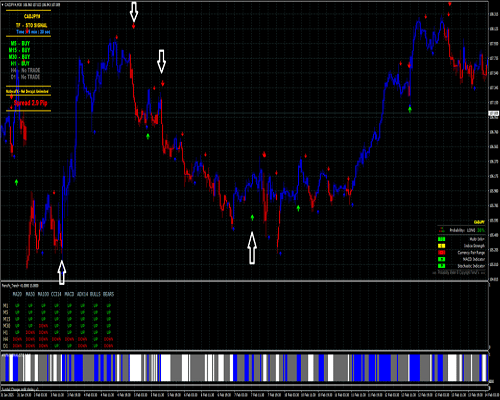The image size is (500, 400).
Task: Click the date axis at chart bottom
Action: [x=245, y=395]
